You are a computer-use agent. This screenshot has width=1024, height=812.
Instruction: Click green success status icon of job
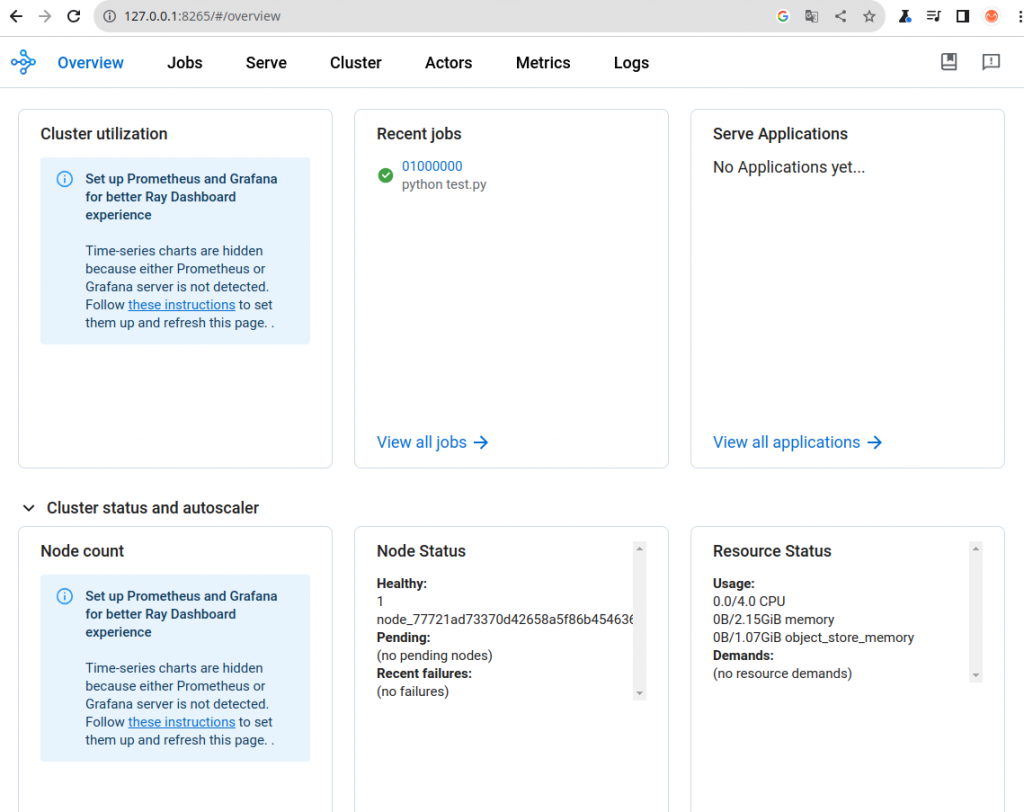tap(385, 175)
